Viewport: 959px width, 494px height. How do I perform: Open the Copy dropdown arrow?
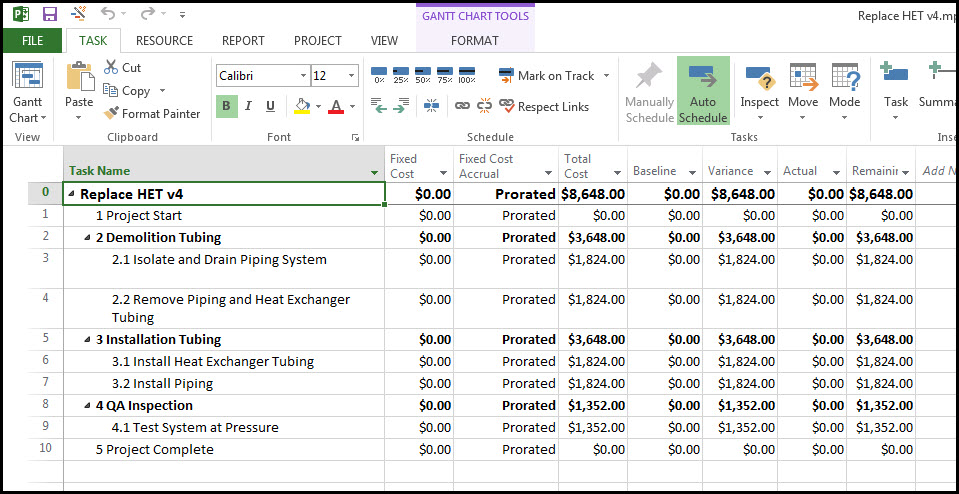[162, 90]
